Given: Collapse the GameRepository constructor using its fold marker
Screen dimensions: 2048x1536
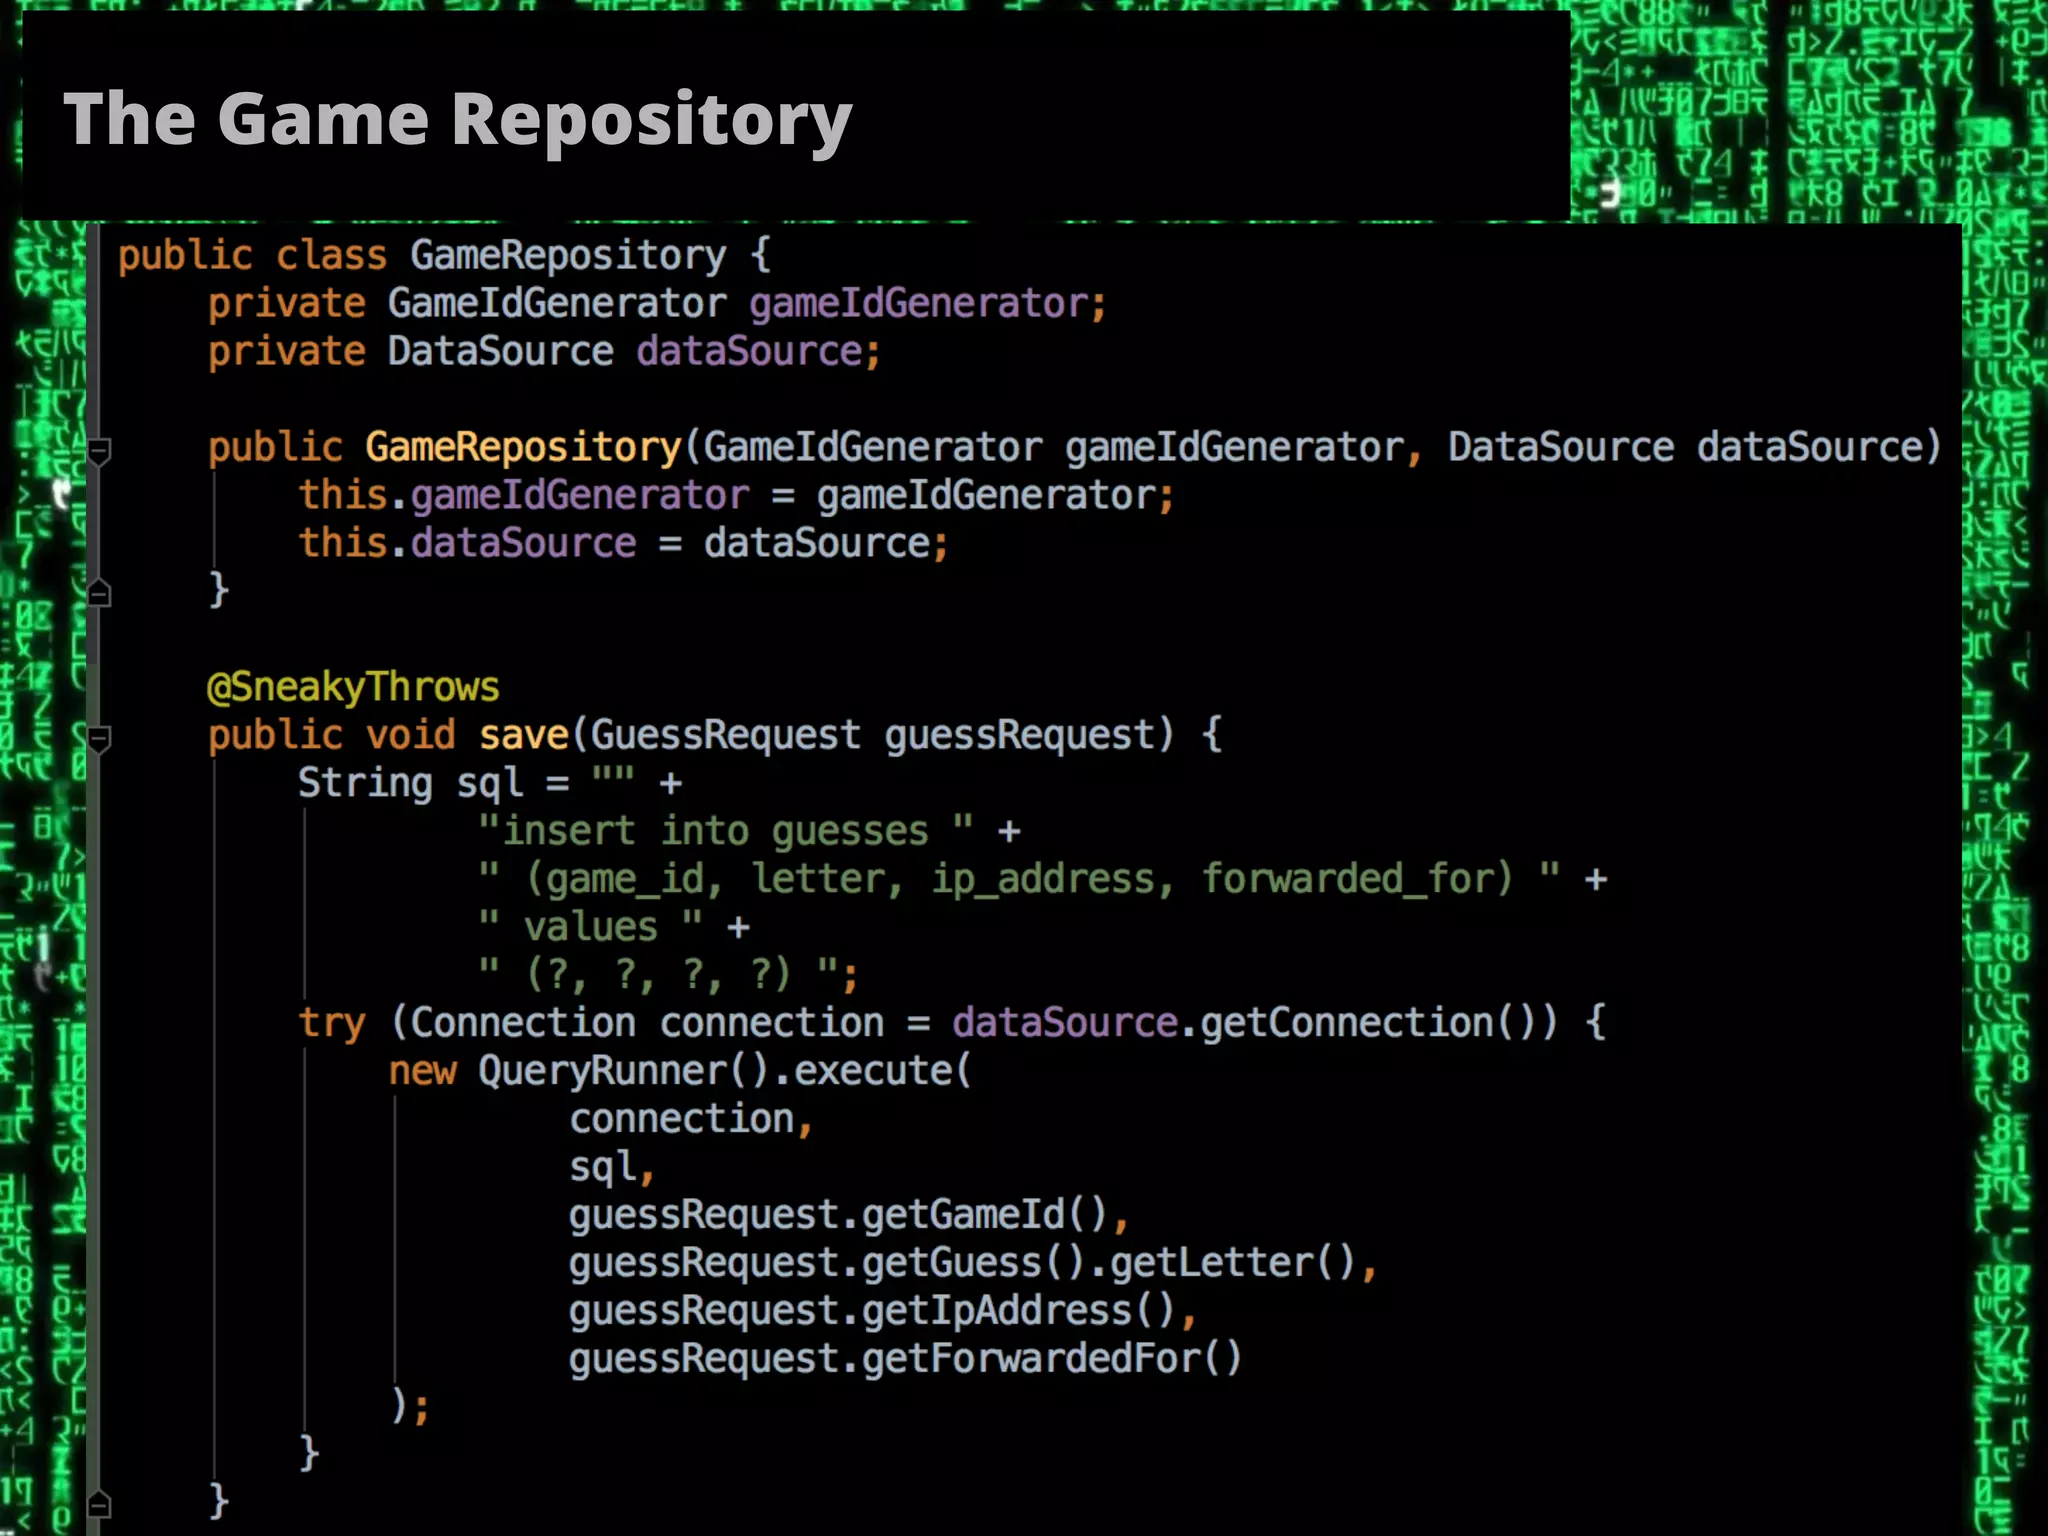Looking at the screenshot, I should pos(99,451).
